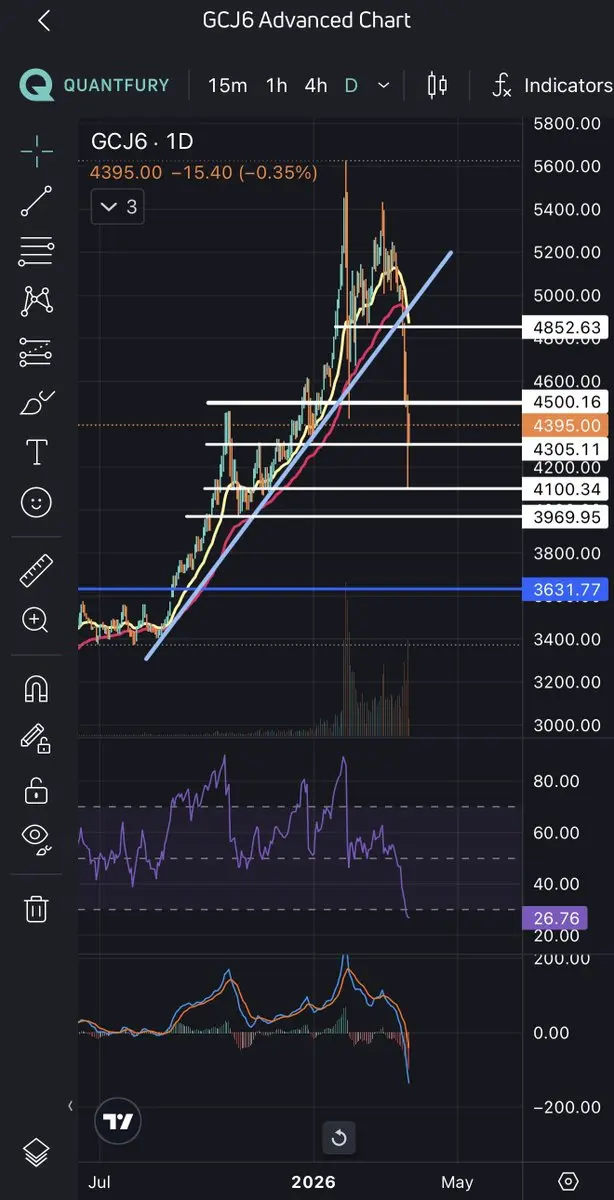Activate the ruler measure tool
This screenshot has height=1200, width=614.
[36, 571]
